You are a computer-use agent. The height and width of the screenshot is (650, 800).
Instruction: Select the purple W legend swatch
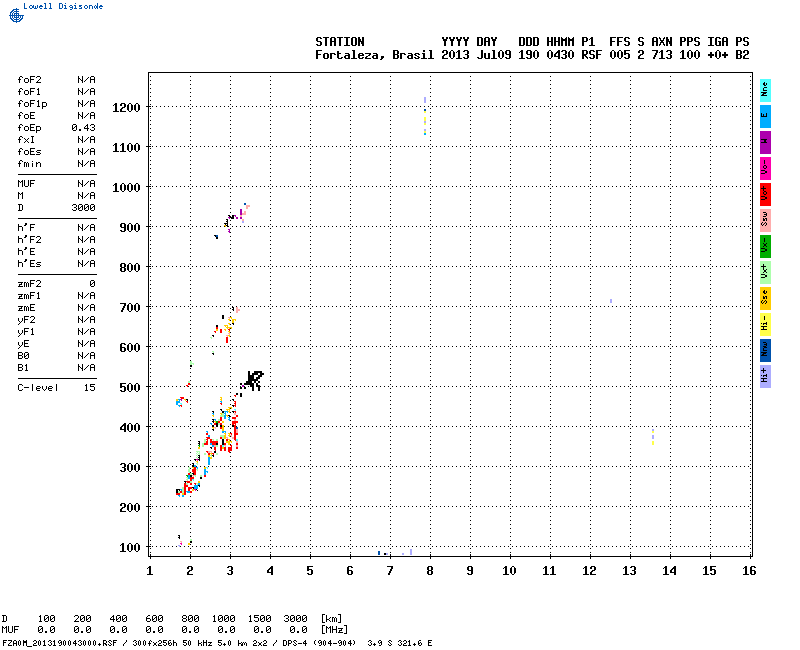click(765, 142)
